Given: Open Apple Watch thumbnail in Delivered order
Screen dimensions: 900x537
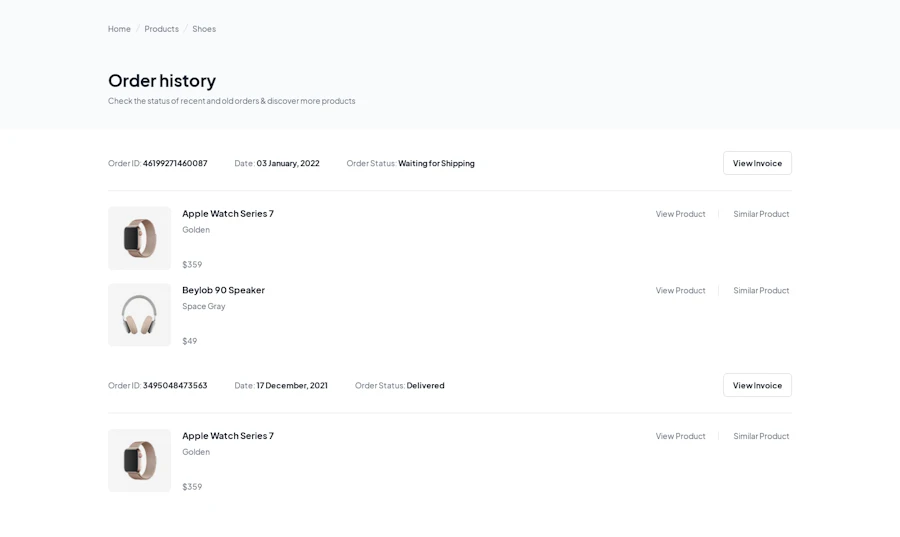Looking at the screenshot, I should (139, 461).
